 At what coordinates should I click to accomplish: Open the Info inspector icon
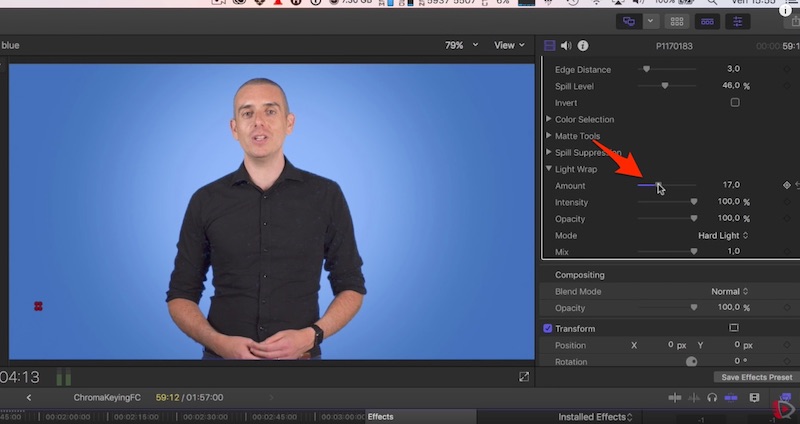click(x=583, y=45)
